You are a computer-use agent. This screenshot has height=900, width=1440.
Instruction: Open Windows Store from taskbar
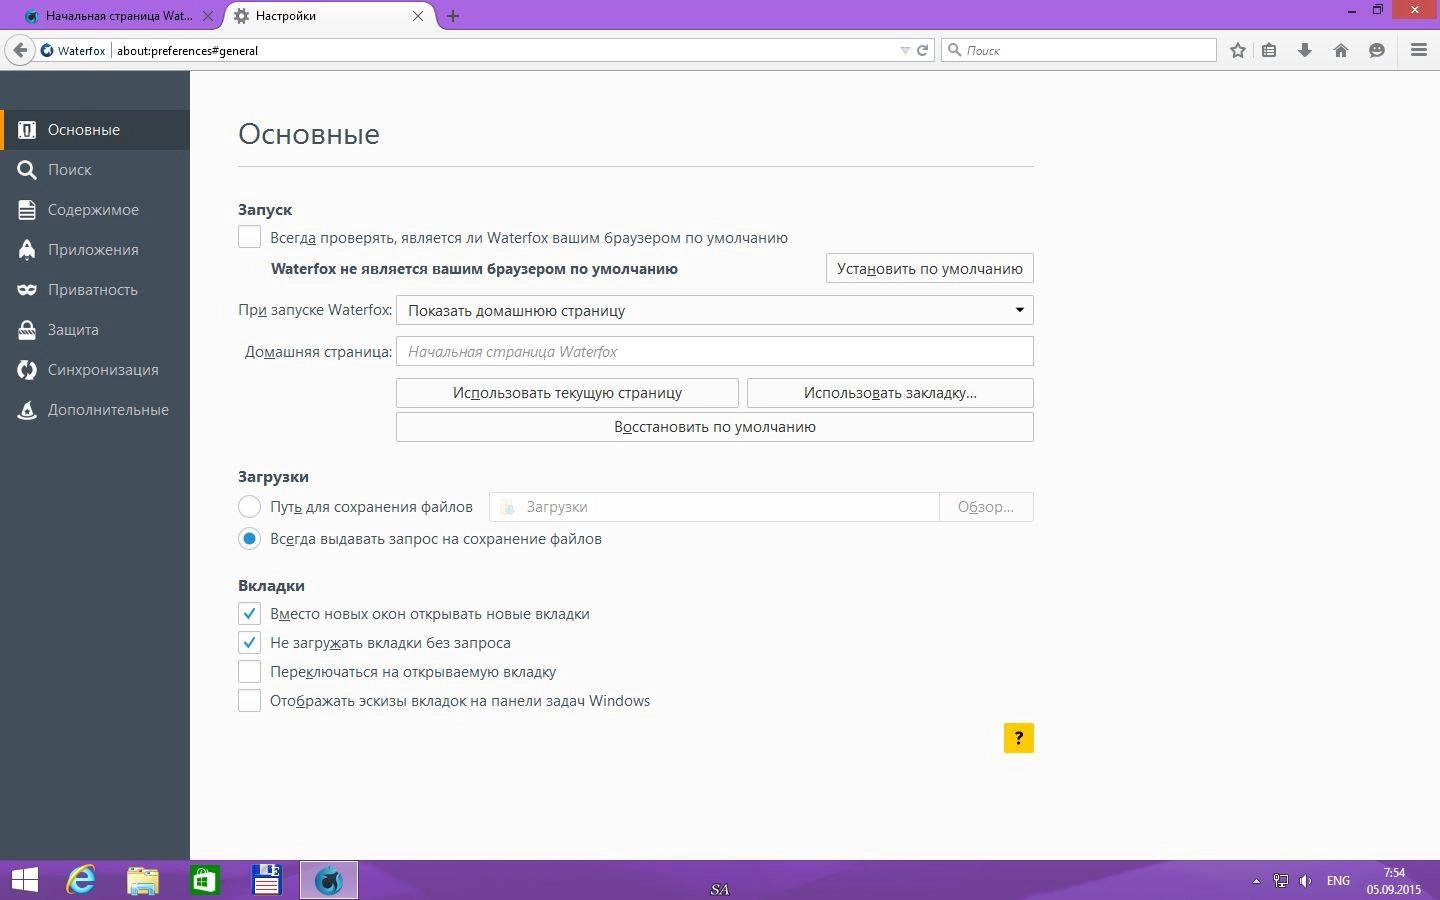[x=205, y=880]
